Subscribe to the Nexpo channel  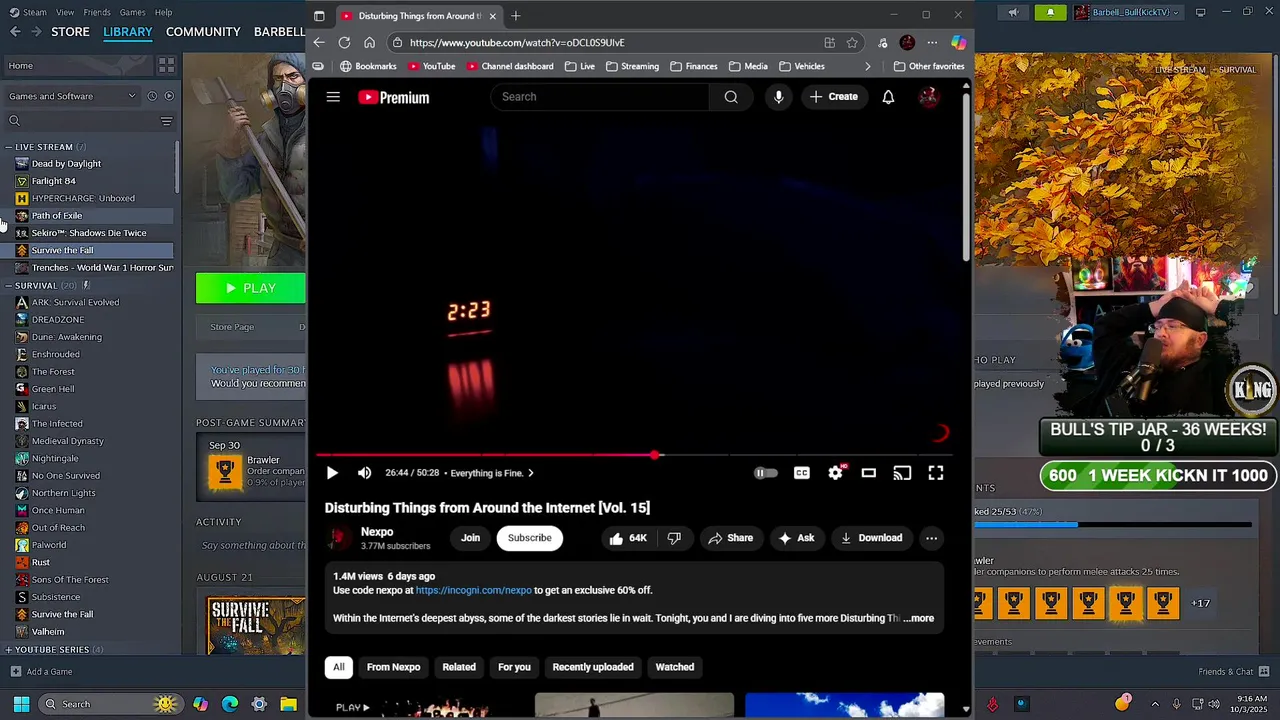pyautogui.click(x=529, y=538)
